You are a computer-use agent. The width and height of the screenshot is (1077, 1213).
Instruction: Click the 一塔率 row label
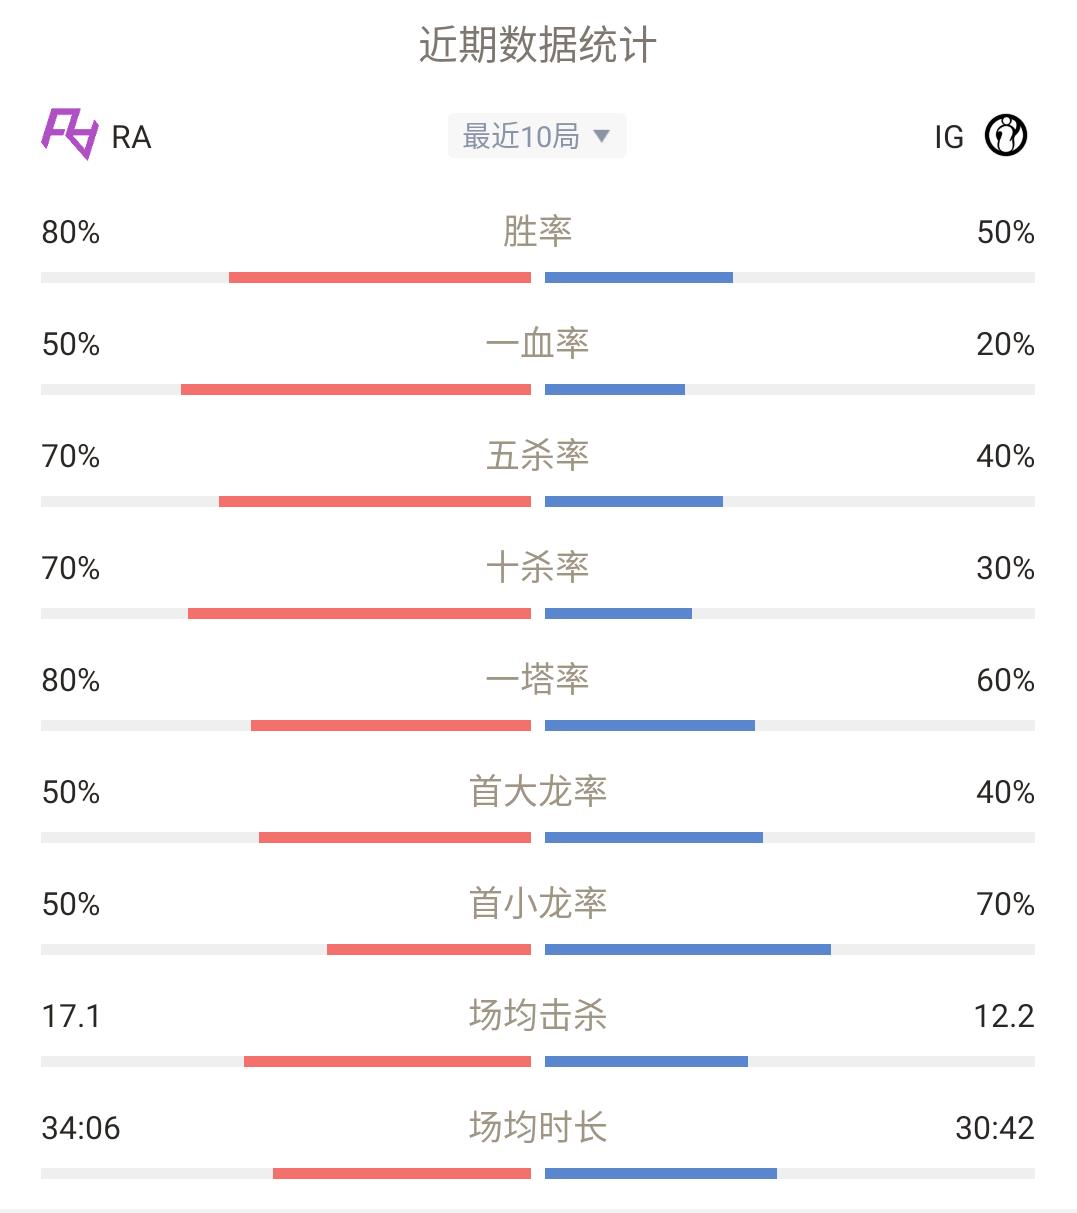538,680
